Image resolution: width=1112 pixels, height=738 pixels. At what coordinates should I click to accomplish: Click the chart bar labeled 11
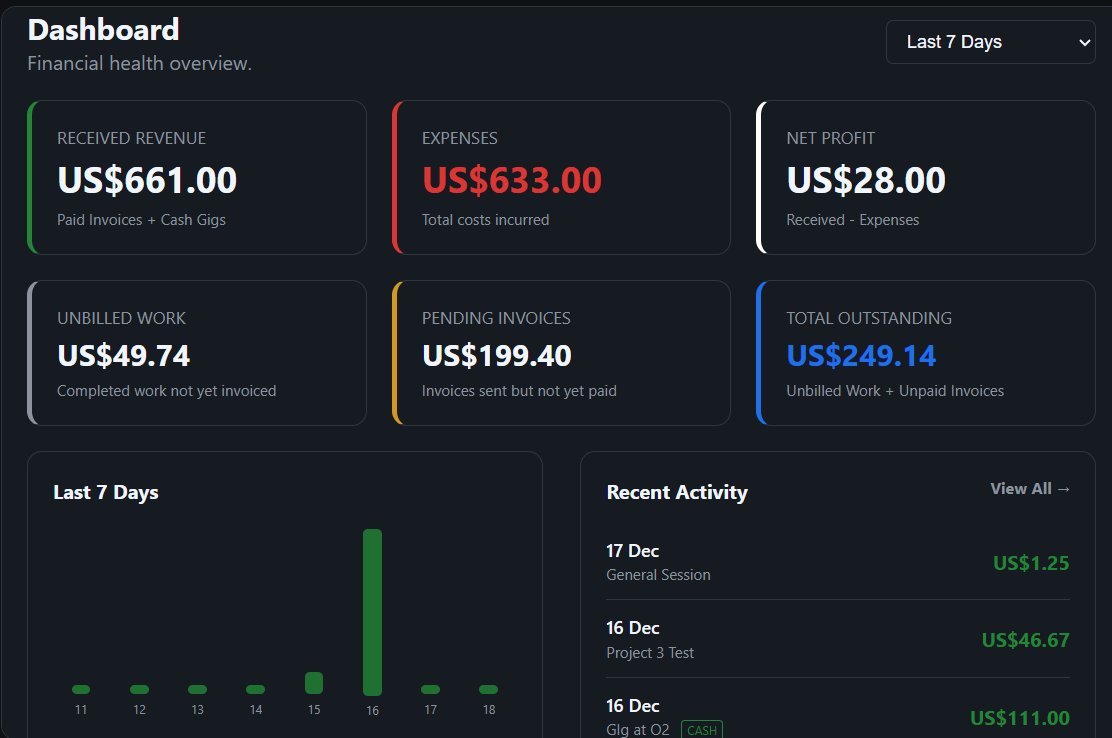pos(80,688)
